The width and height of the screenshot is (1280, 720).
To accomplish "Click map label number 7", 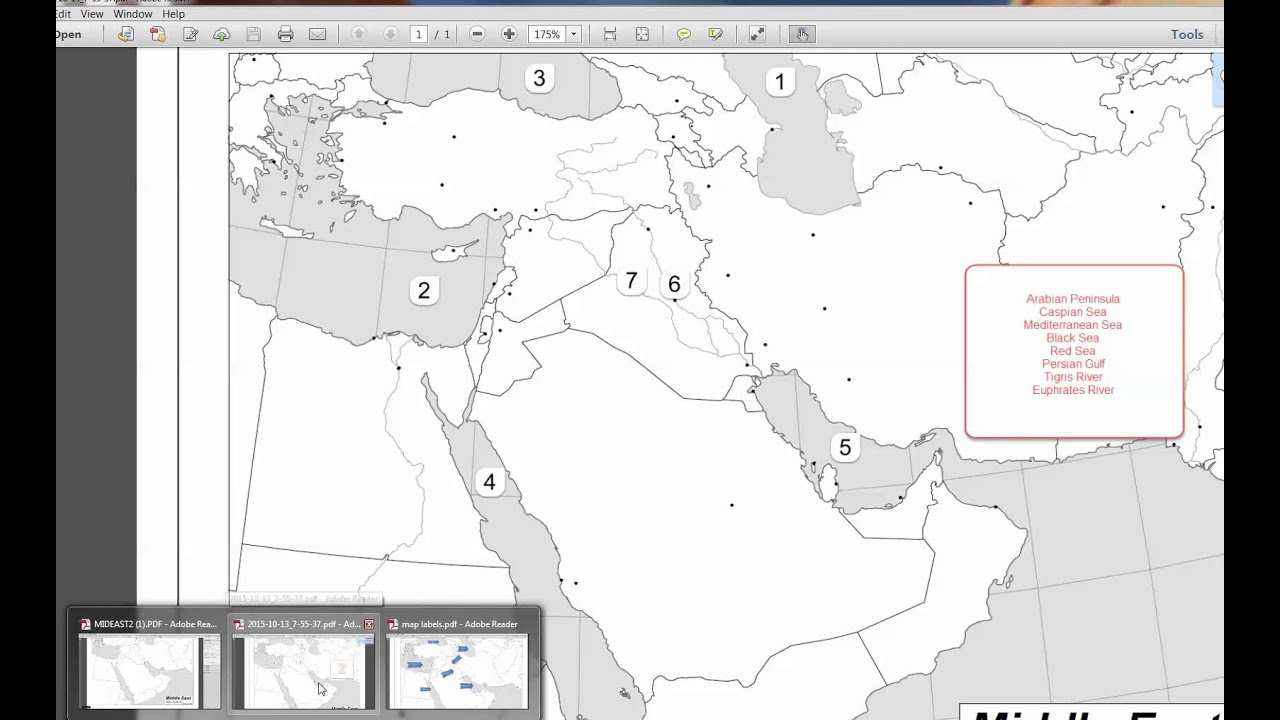I will tap(631, 281).
